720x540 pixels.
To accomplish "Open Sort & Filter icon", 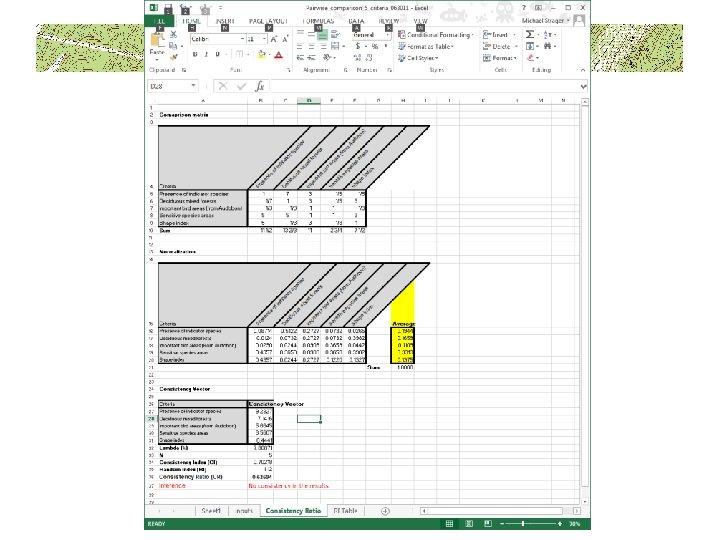I will coord(547,34).
